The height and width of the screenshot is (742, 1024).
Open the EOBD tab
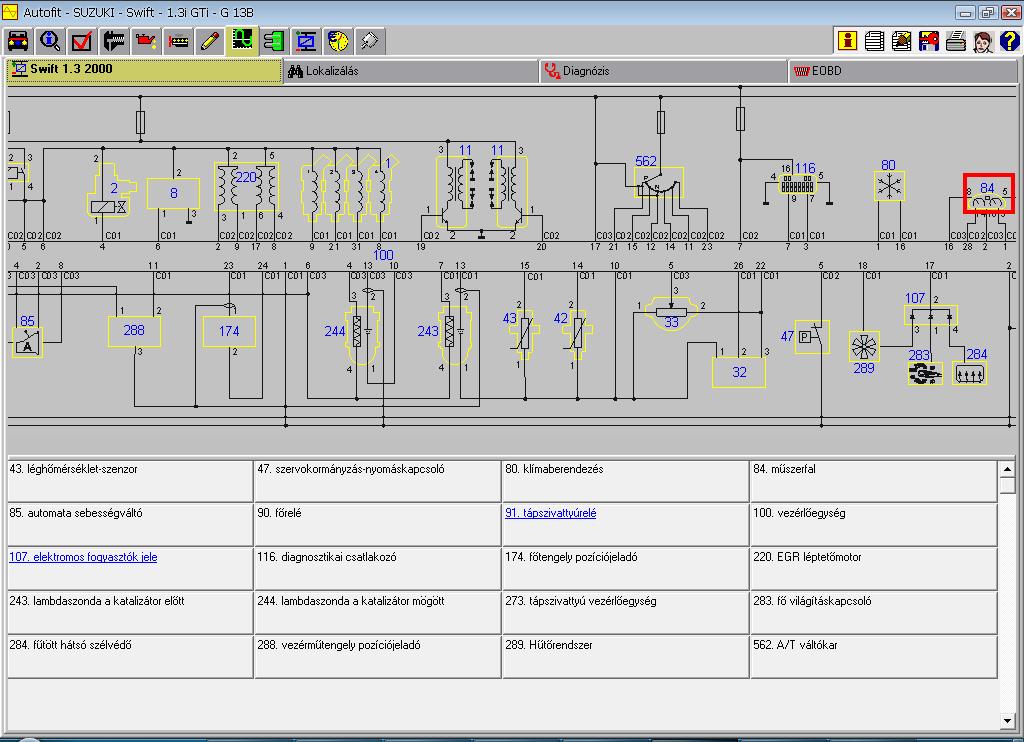(x=903, y=71)
